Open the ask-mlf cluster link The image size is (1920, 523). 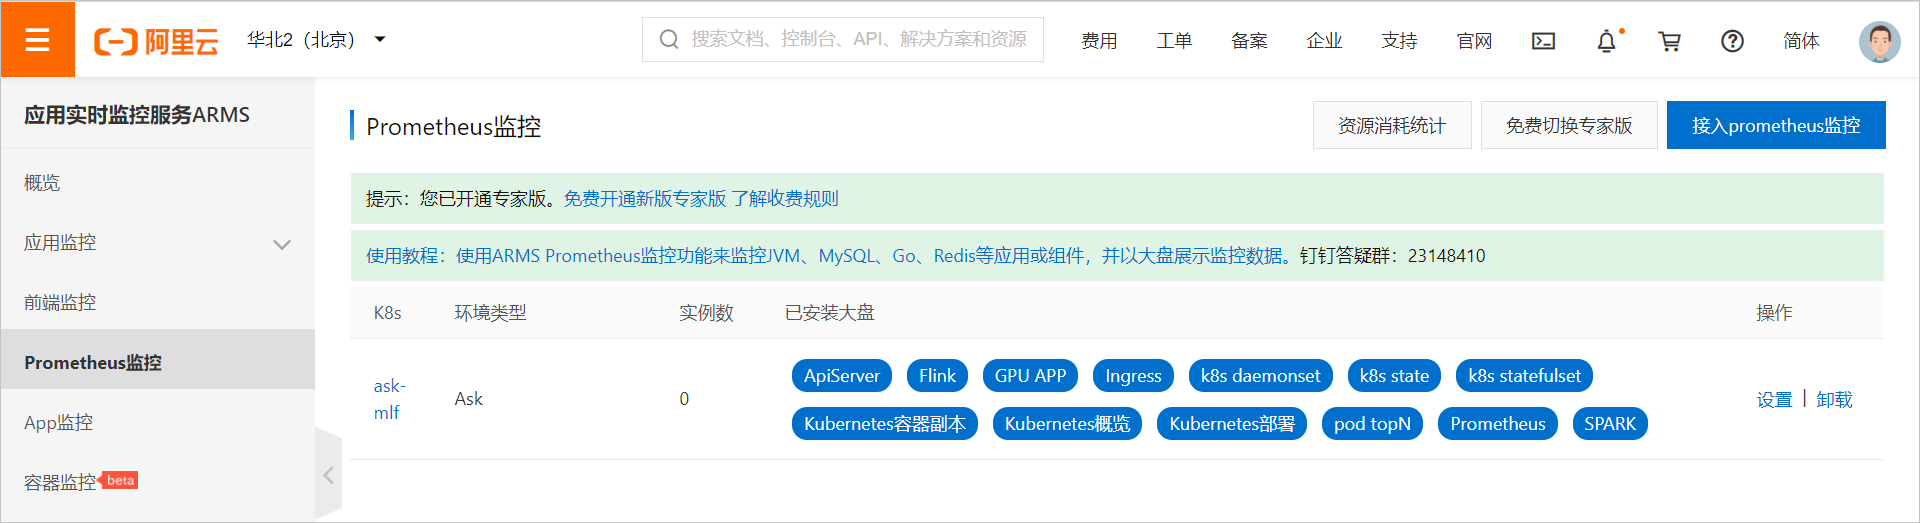(389, 399)
